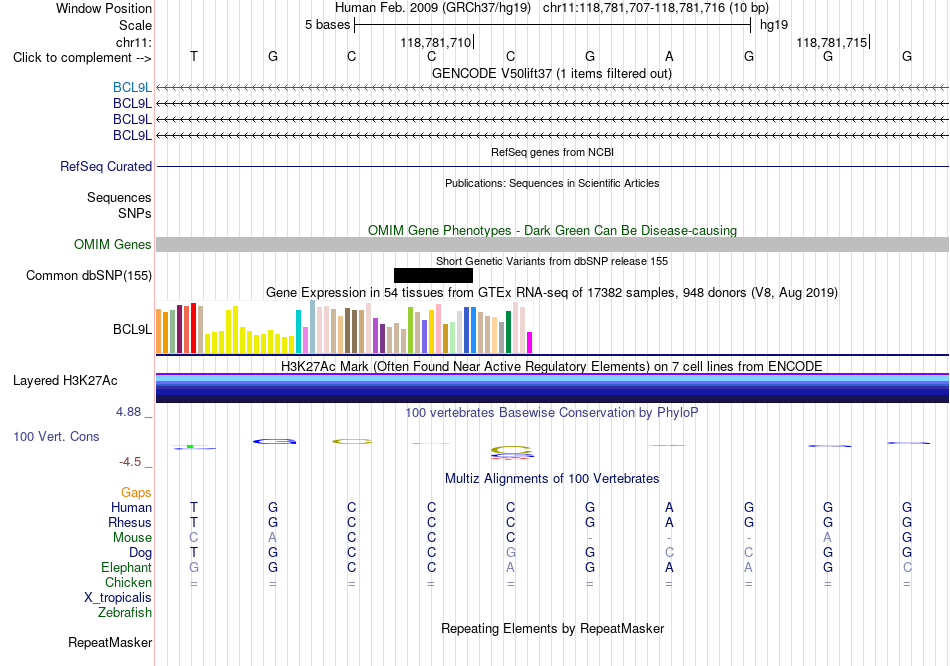This screenshot has height=666, width=950.
Task: Open "100 vertebrates Basewise Conservation by PhyloP" title
Action: 552,413
